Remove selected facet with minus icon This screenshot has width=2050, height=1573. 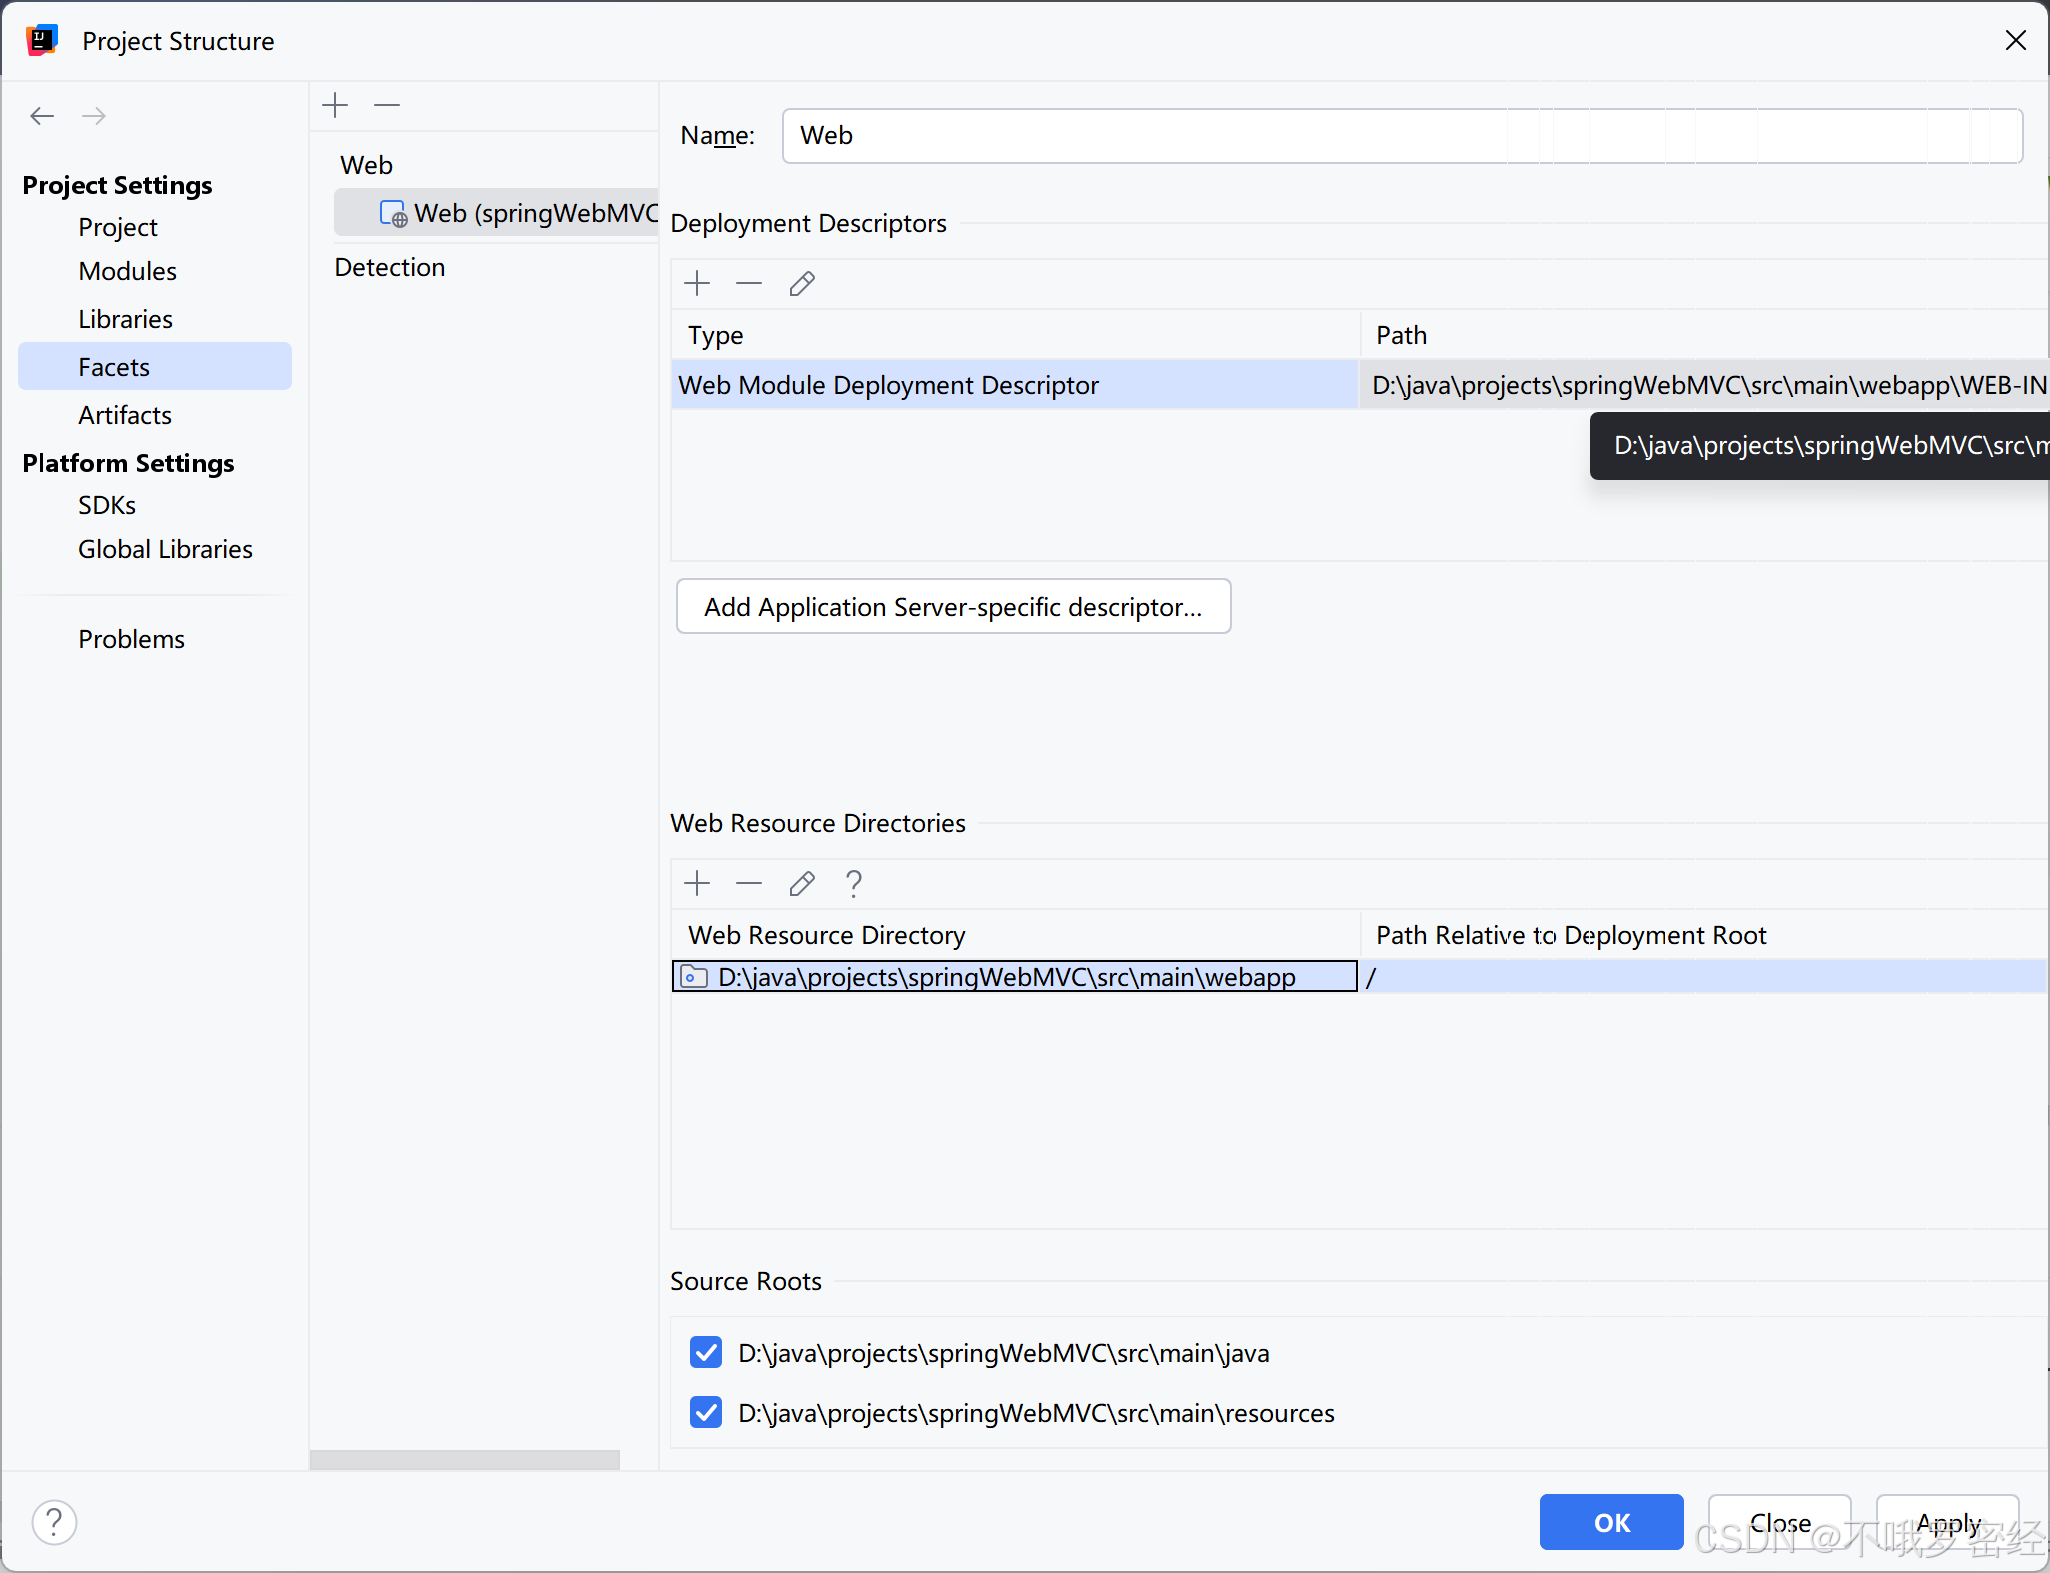click(x=387, y=105)
